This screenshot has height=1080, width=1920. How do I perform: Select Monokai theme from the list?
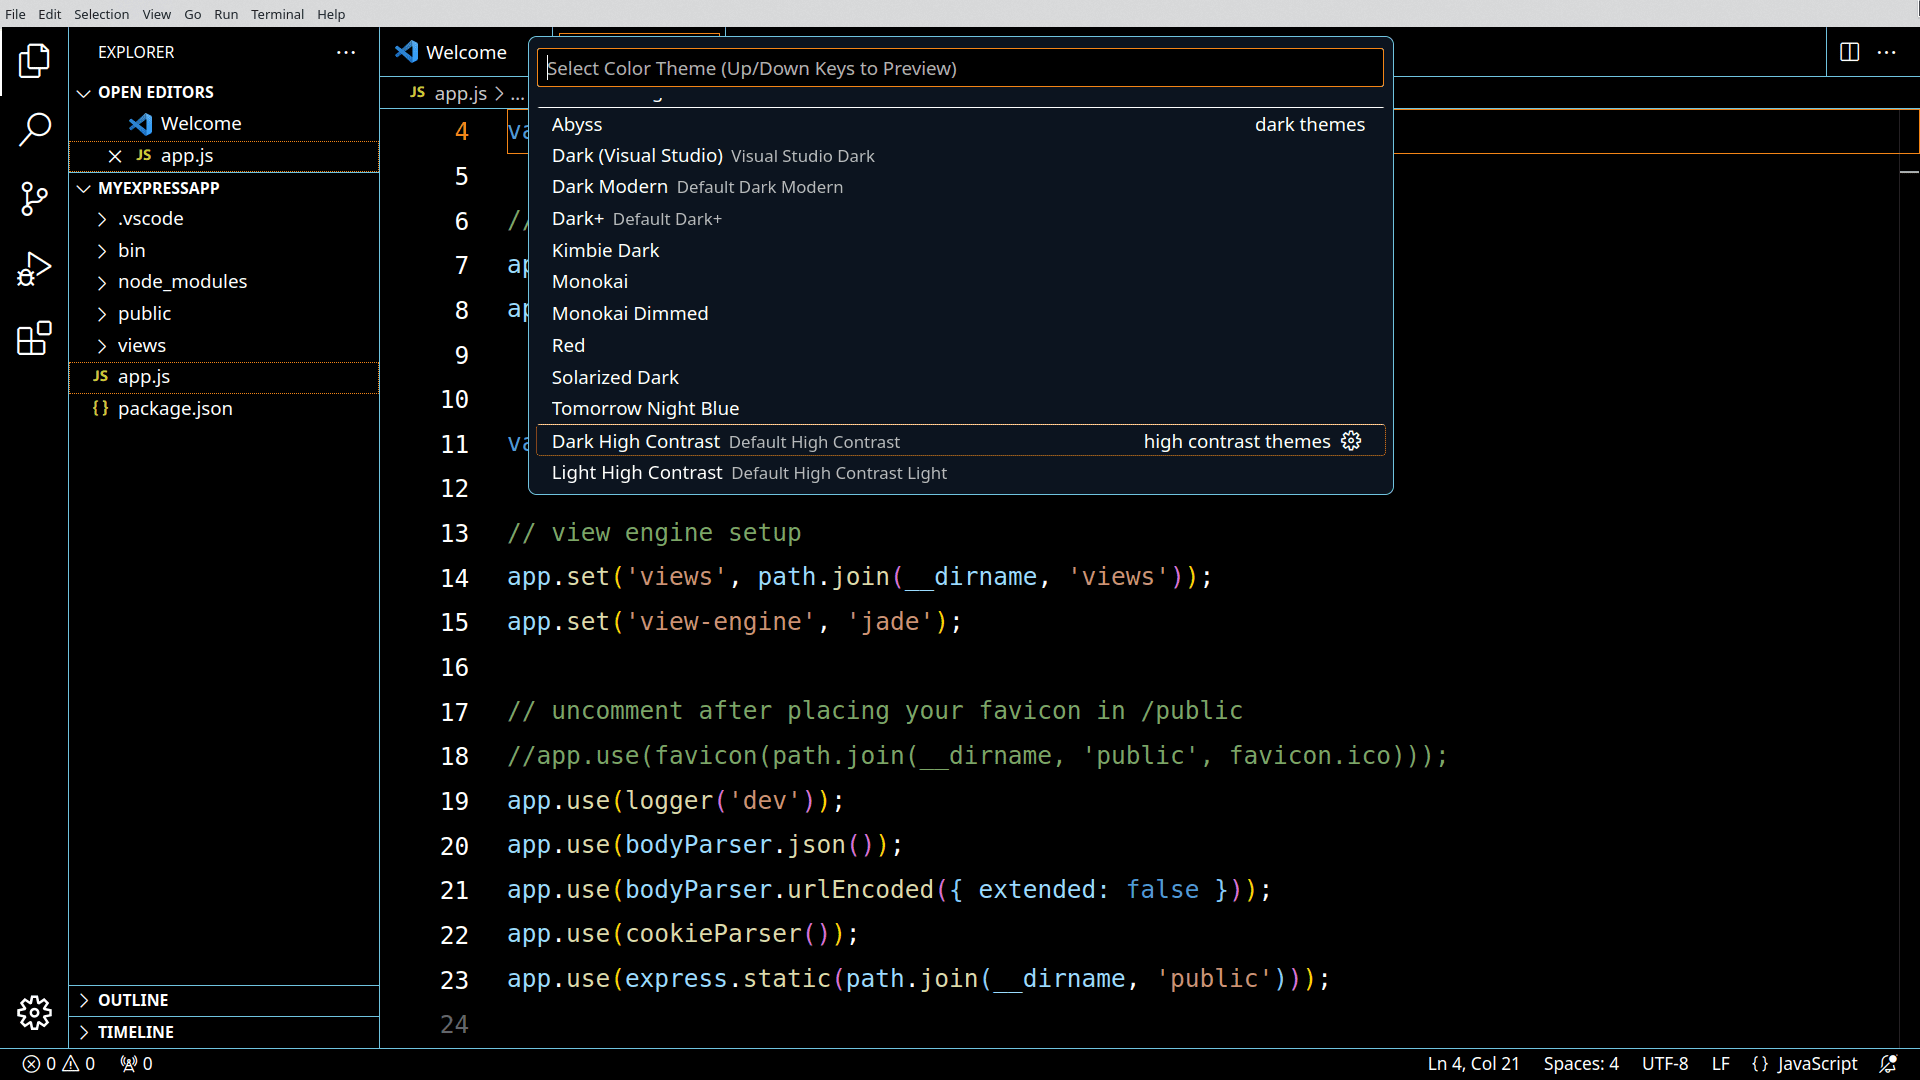coord(591,281)
